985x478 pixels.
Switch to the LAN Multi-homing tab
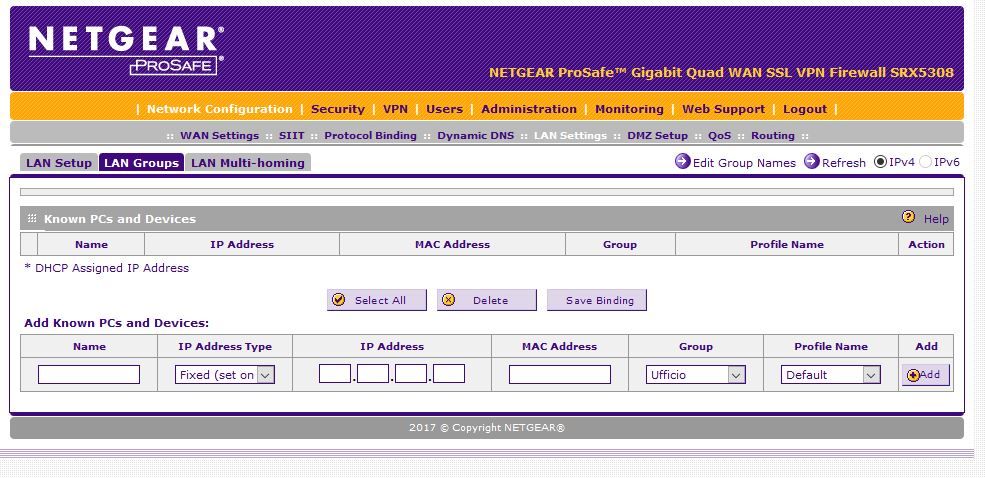click(x=248, y=163)
